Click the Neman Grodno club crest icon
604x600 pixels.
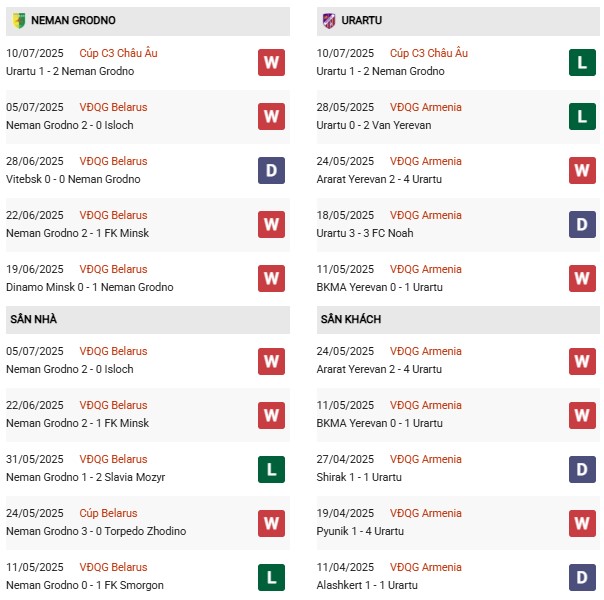[18, 20]
